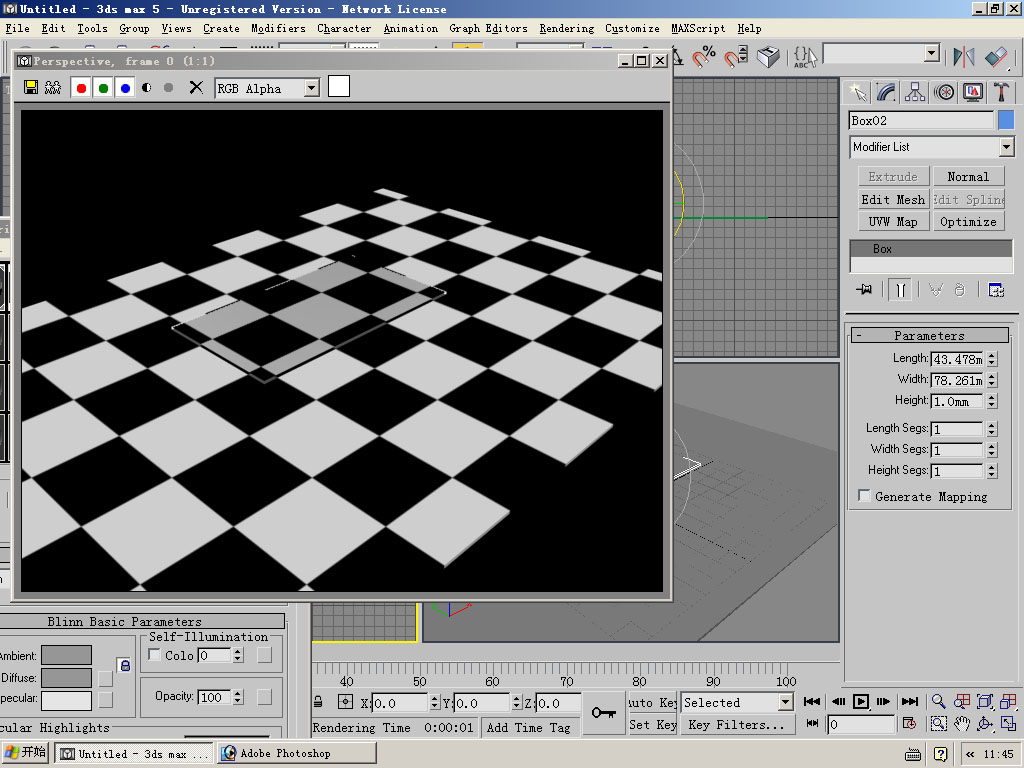
Task: Save the rendered bitmap via floppy icon
Action: pyautogui.click(x=31, y=88)
